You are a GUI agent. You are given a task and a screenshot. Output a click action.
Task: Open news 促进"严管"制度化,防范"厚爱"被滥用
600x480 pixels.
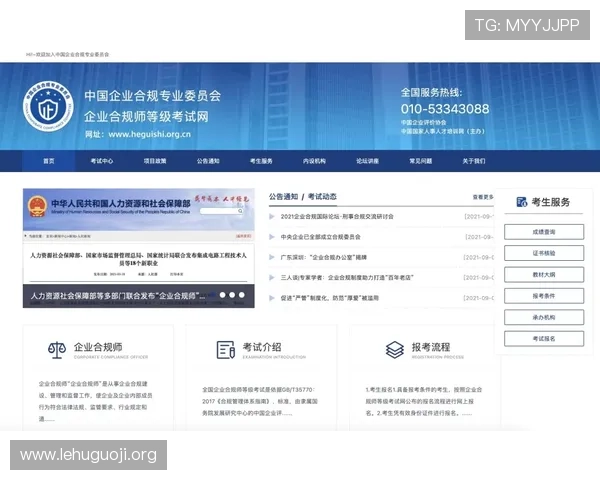(329, 298)
